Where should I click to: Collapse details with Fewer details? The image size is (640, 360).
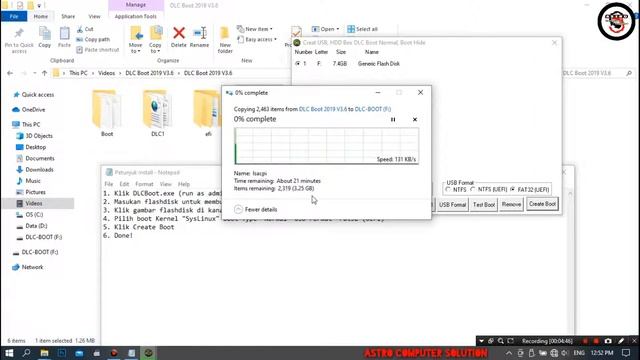(x=256, y=209)
